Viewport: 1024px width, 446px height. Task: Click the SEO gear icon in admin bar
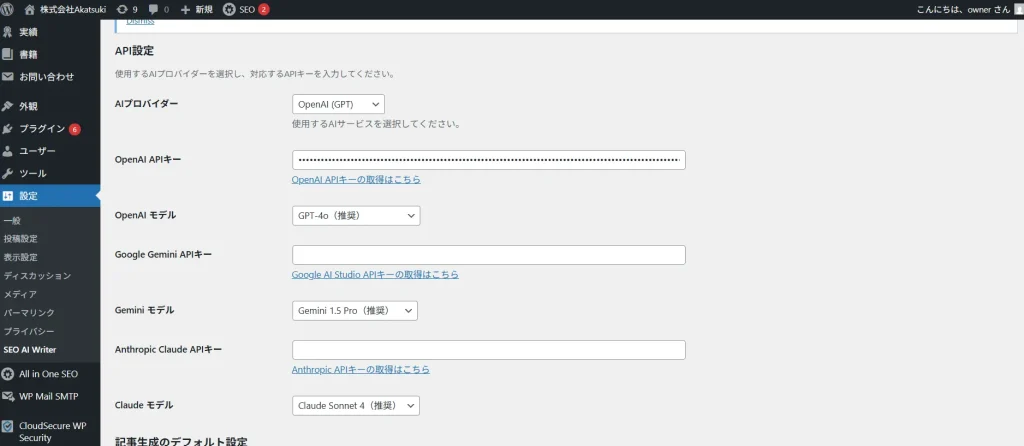pos(229,9)
